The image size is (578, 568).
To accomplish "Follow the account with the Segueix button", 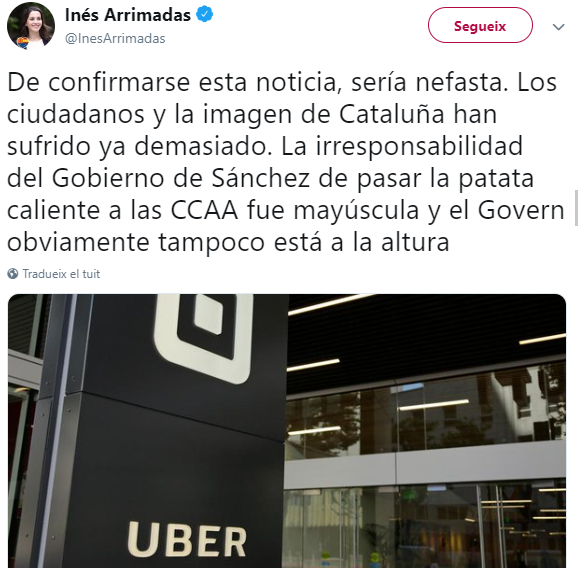I will pos(480,25).
